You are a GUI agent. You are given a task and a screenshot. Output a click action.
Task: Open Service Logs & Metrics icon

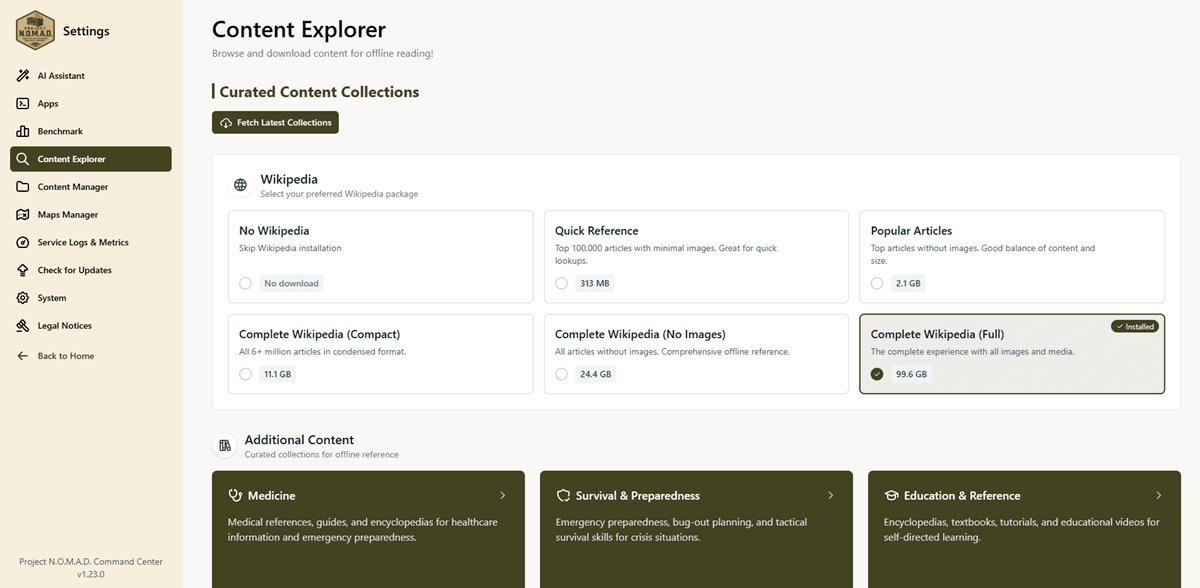(x=22, y=242)
